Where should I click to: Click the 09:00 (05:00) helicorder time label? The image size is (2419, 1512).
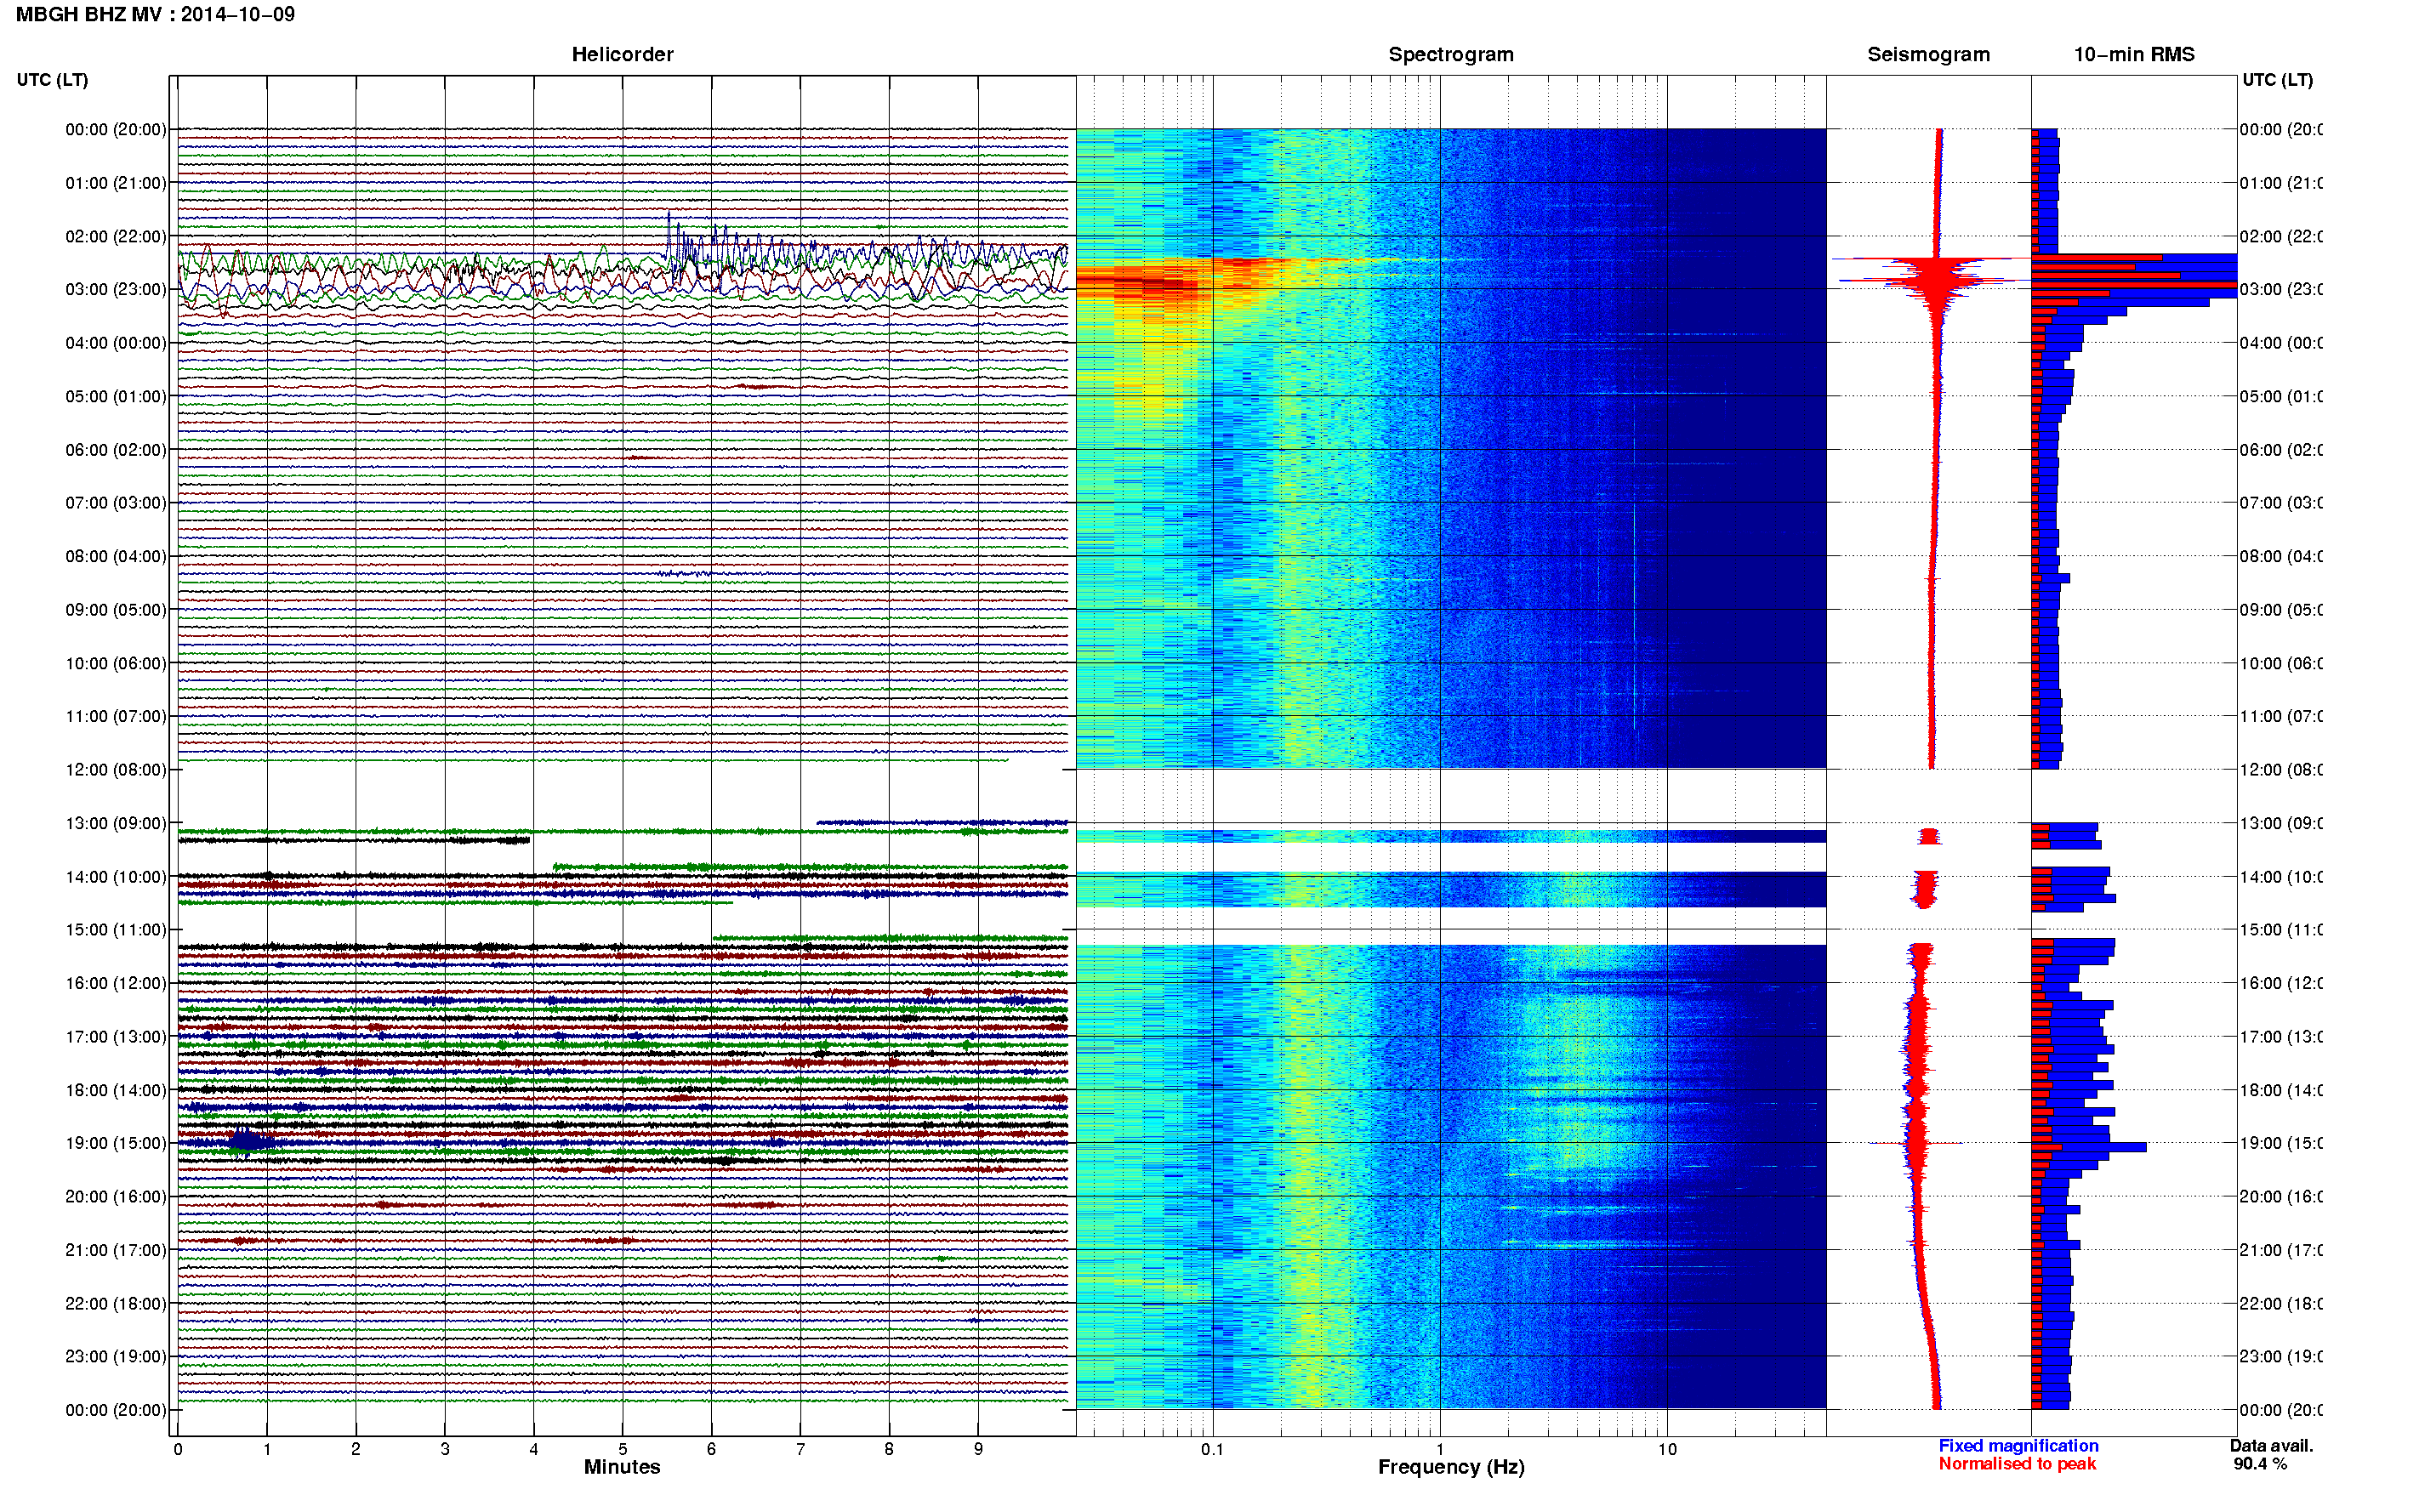pyautogui.click(x=116, y=610)
